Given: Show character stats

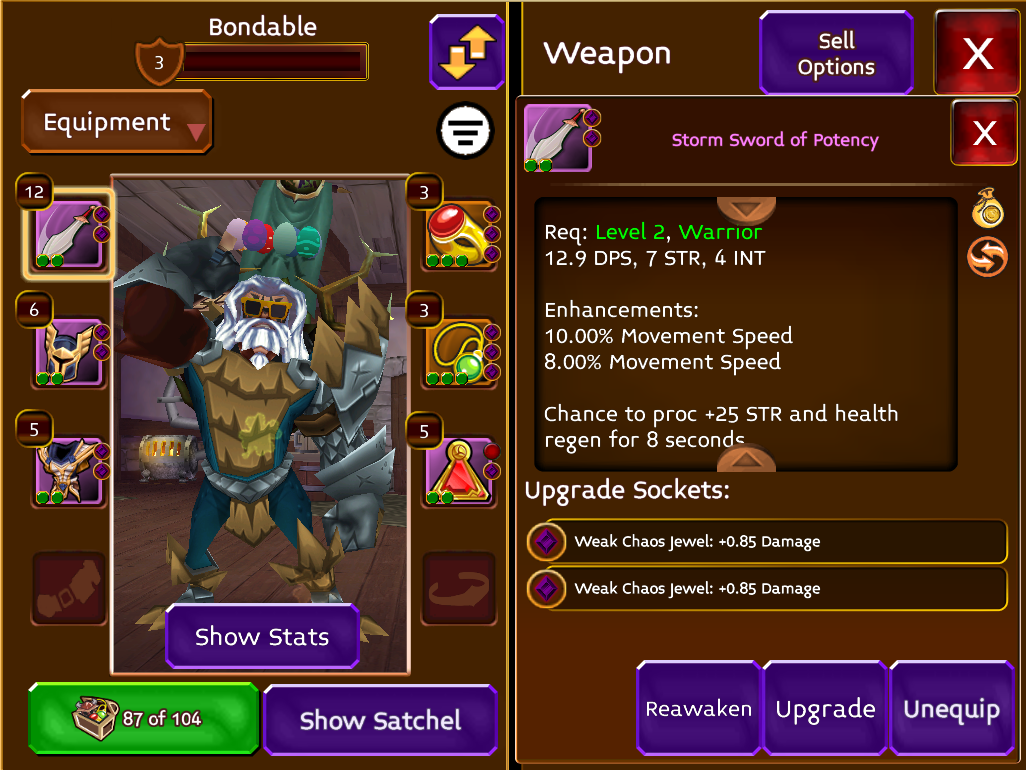Looking at the screenshot, I should pos(262,637).
